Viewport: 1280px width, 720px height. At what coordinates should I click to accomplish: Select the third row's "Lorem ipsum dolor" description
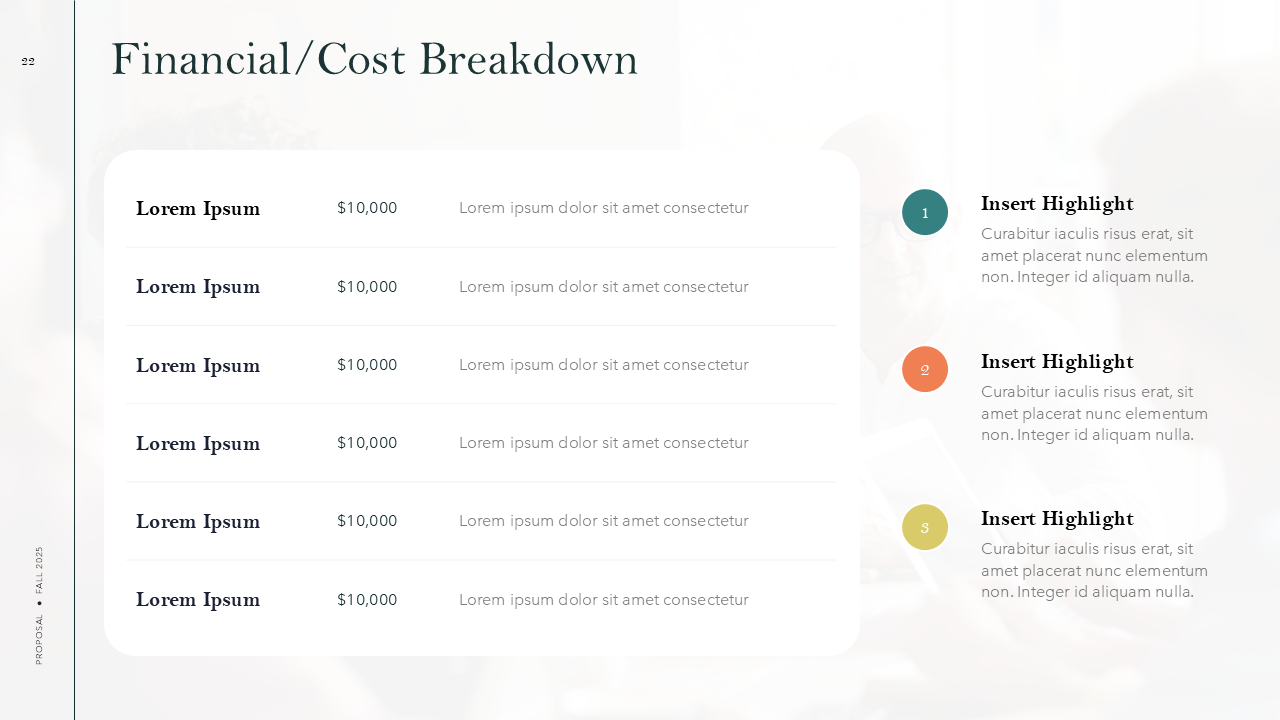click(x=603, y=365)
